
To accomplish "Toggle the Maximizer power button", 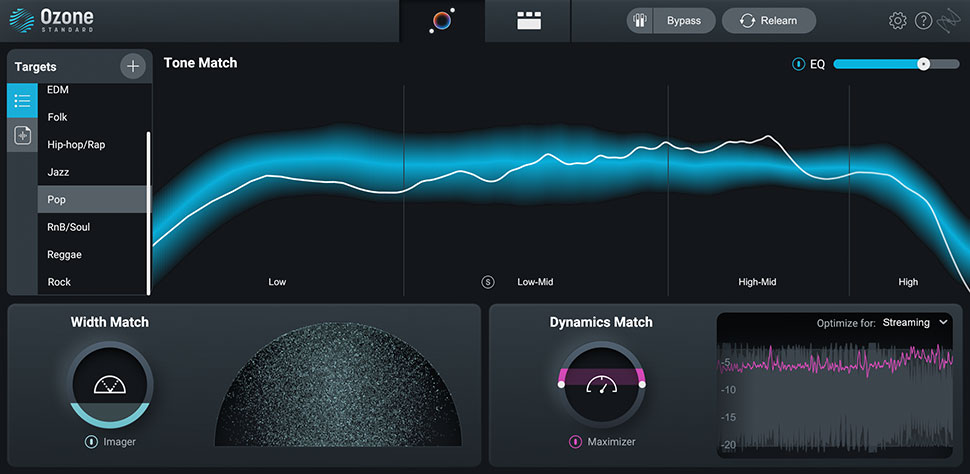I will coord(576,441).
